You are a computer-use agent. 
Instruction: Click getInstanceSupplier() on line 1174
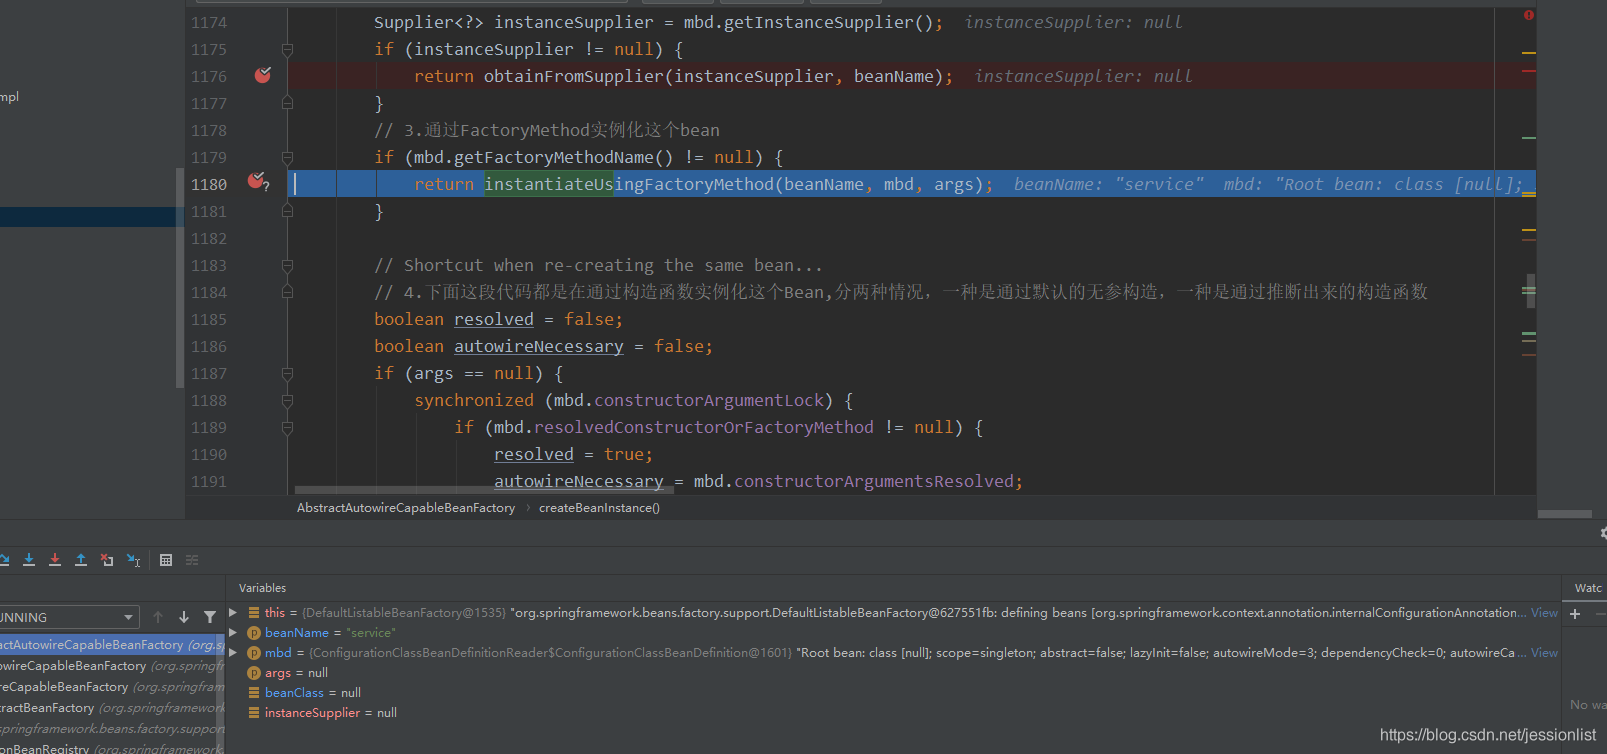[x=828, y=22]
